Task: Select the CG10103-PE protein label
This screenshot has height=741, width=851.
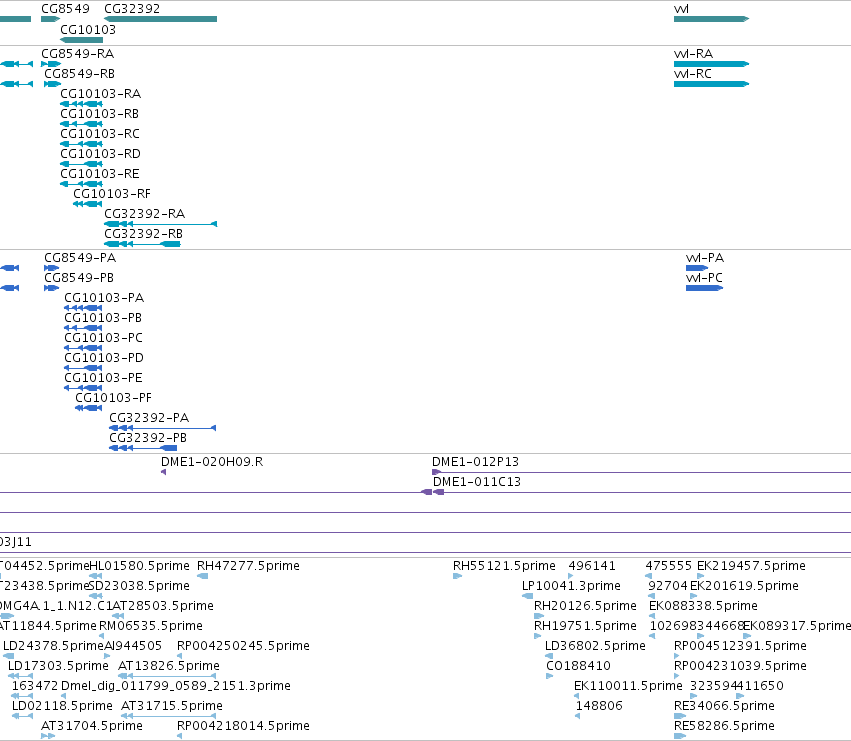Action: 103,378
